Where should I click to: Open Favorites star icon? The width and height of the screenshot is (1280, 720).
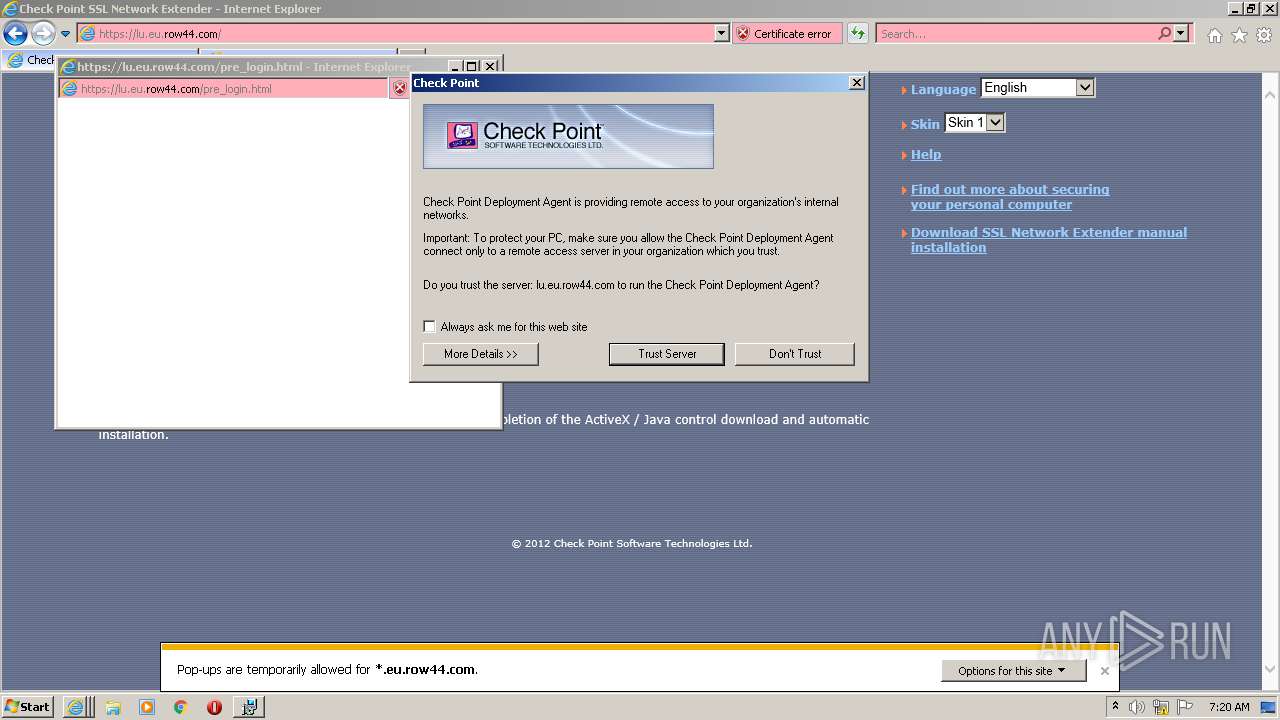tap(1239, 35)
